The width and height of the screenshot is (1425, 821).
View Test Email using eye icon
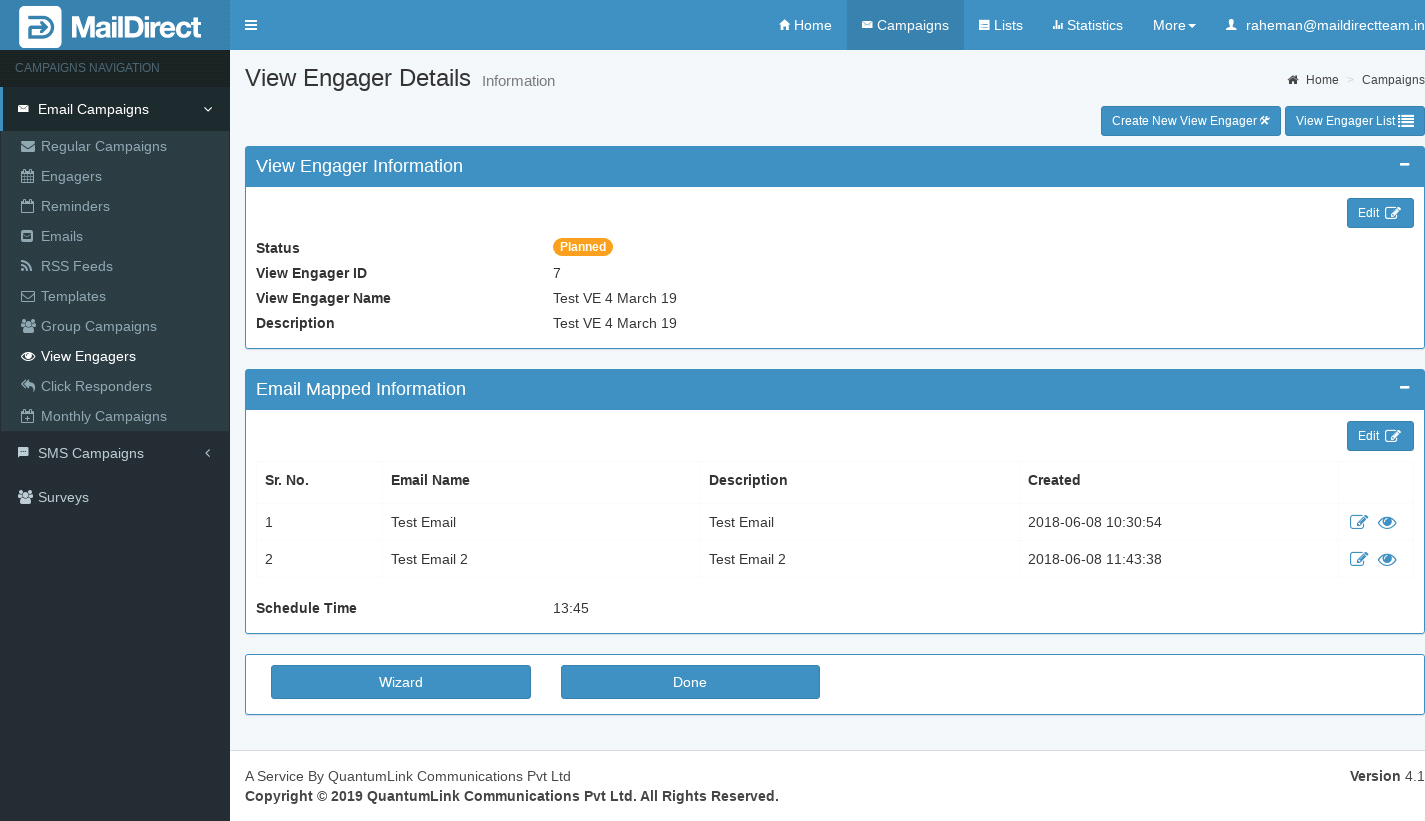point(1387,522)
